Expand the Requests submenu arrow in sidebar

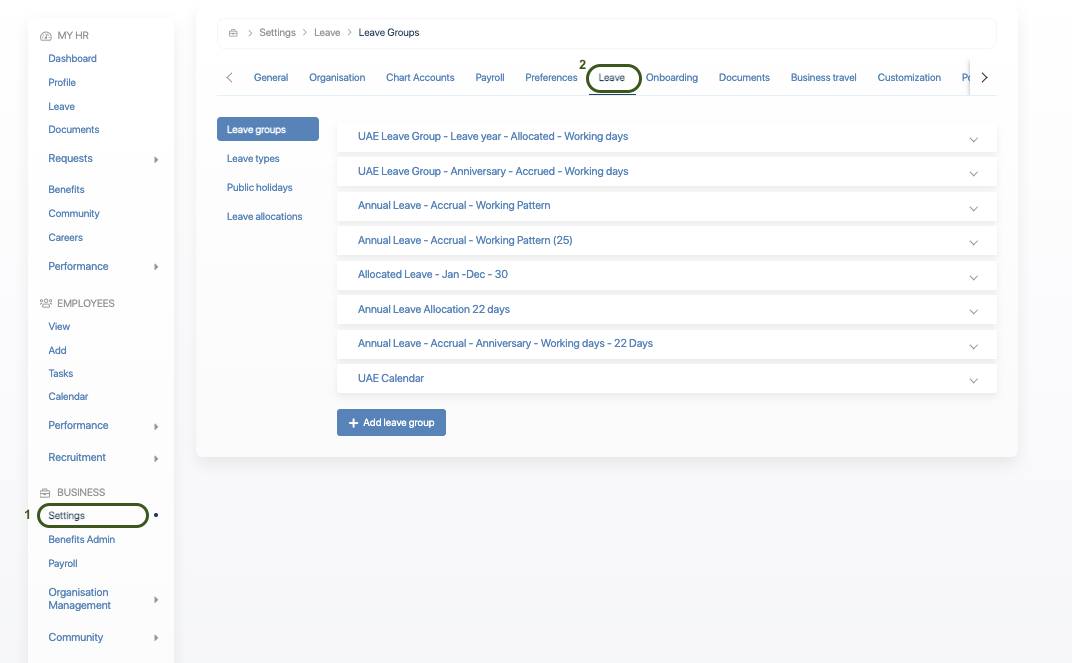point(156,159)
